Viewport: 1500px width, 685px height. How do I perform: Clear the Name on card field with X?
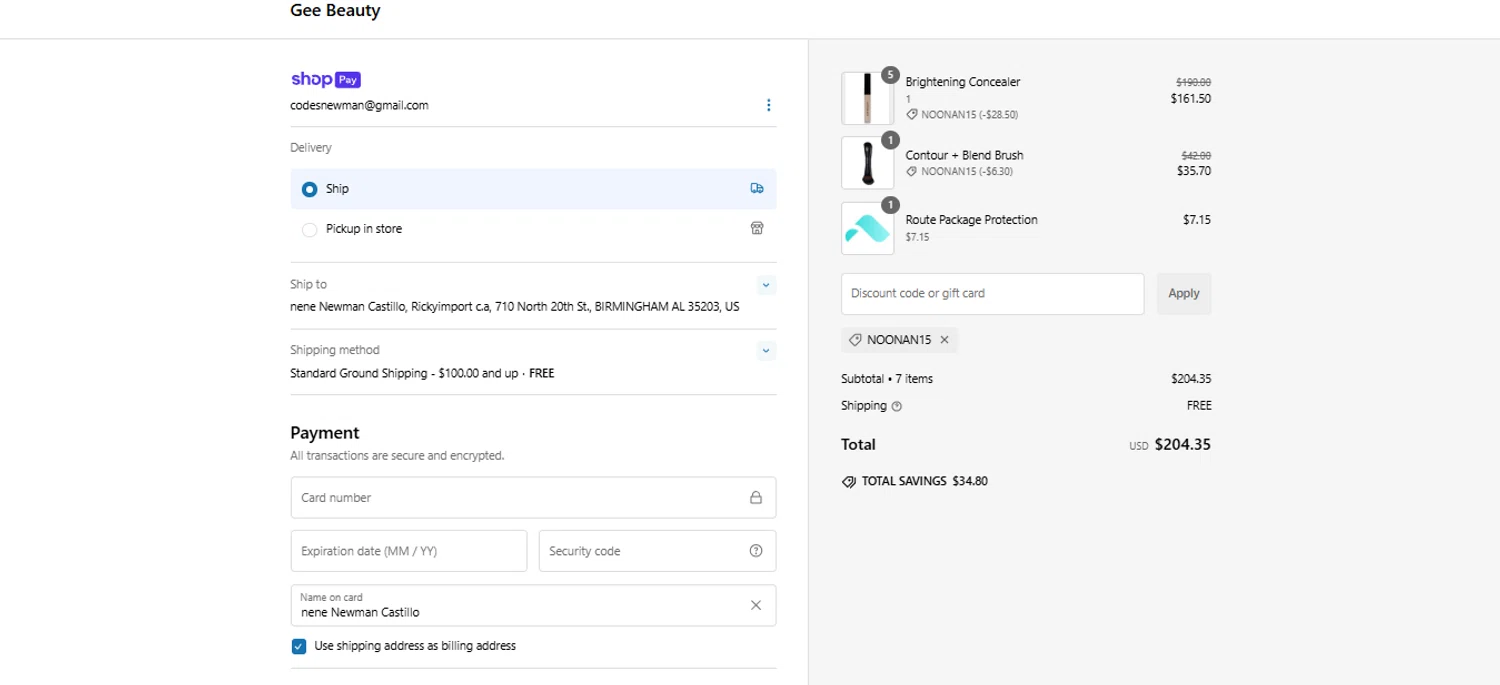756,605
